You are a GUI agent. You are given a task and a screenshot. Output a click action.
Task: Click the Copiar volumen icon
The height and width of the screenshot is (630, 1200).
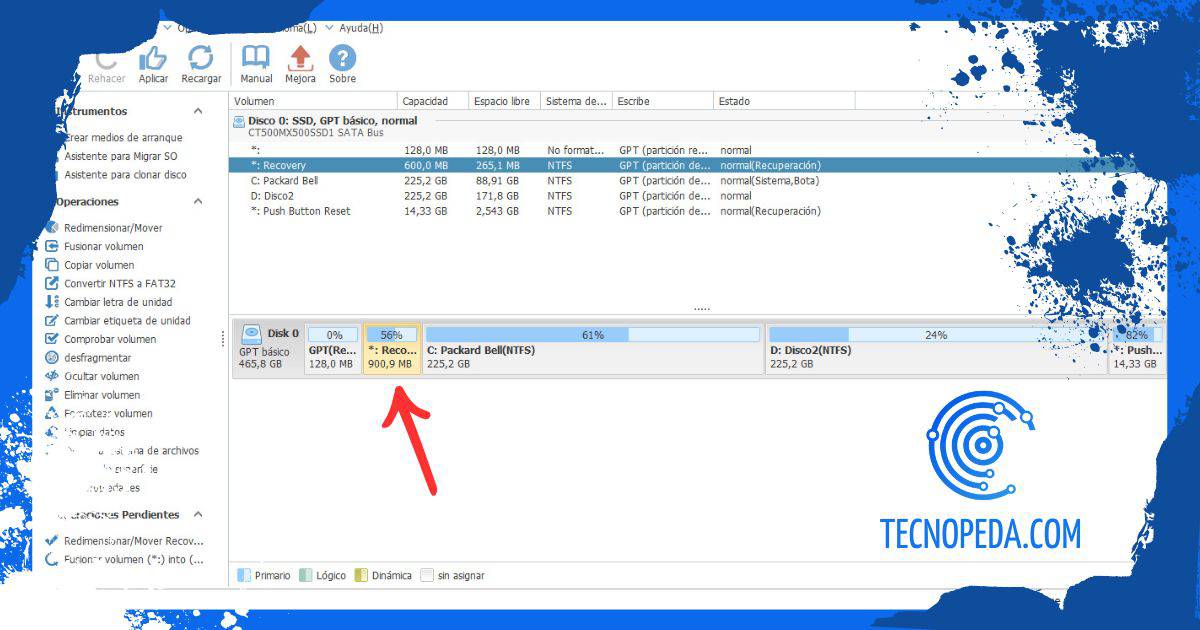53,265
